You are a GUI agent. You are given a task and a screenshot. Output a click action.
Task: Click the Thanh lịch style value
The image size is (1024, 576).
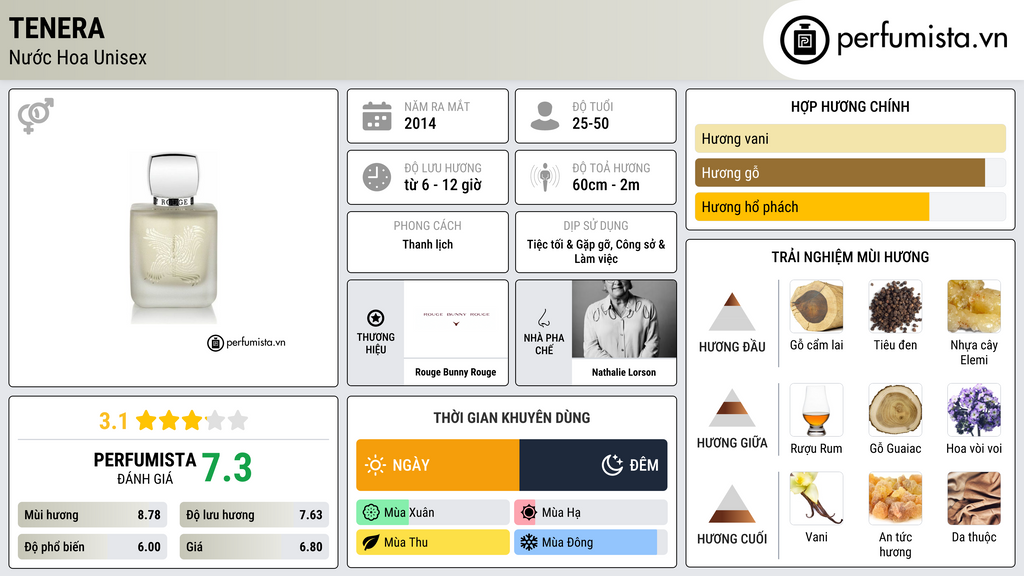pos(428,244)
